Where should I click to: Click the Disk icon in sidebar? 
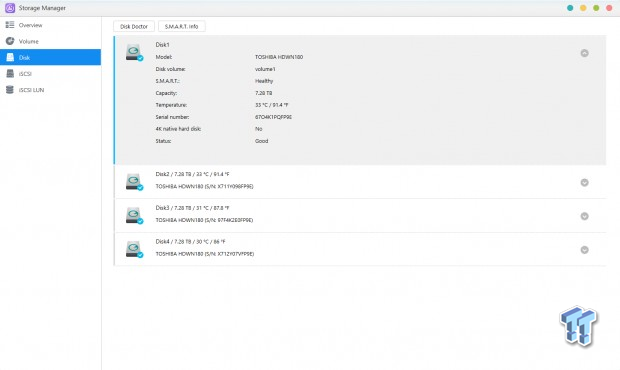(x=10, y=57)
